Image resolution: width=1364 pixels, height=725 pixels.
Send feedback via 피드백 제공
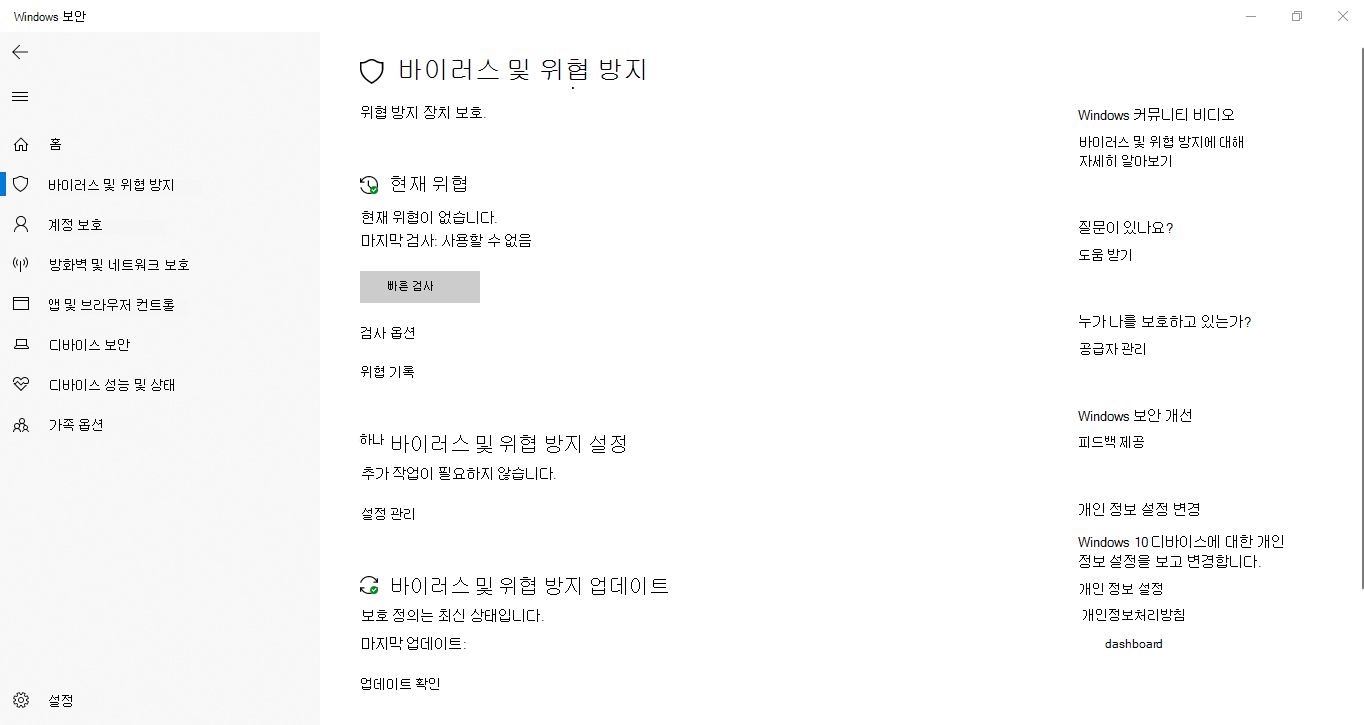pos(1111,442)
